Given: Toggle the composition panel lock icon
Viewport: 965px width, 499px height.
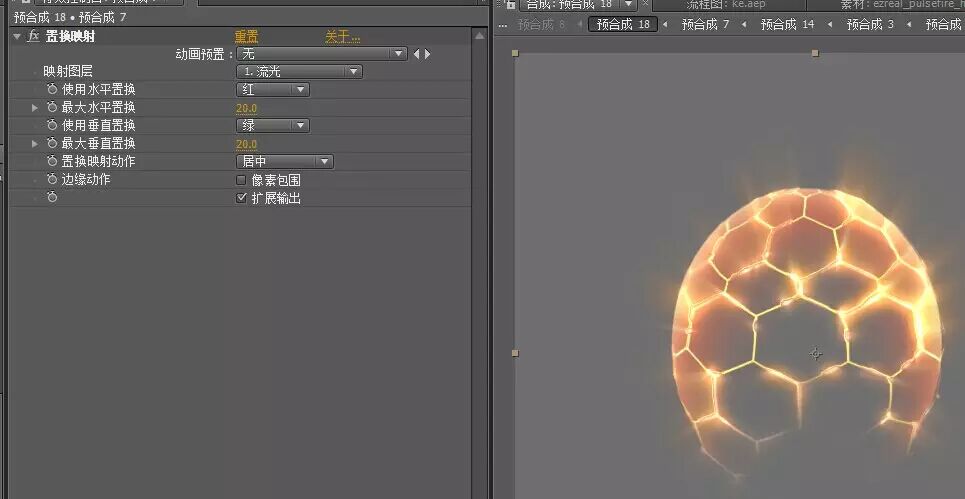Looking at the screenshot, I should click(x=510, y=4).
